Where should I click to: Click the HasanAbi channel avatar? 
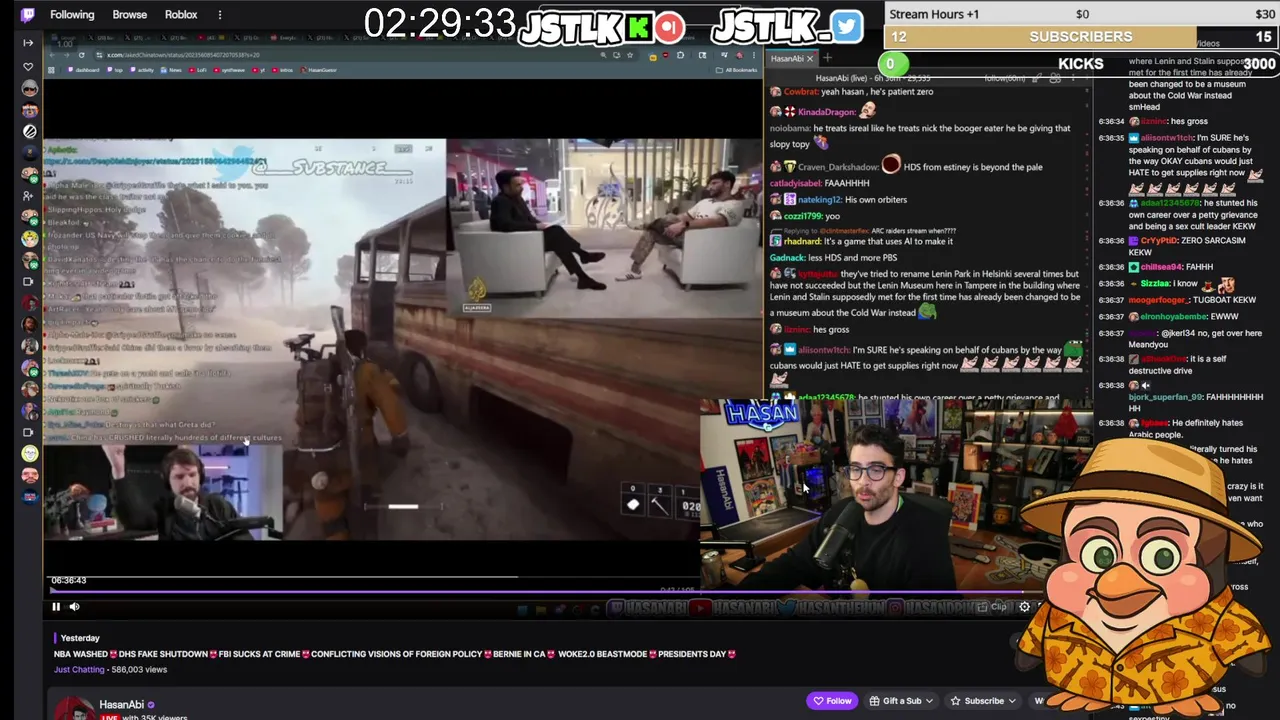tap(74, 708)
